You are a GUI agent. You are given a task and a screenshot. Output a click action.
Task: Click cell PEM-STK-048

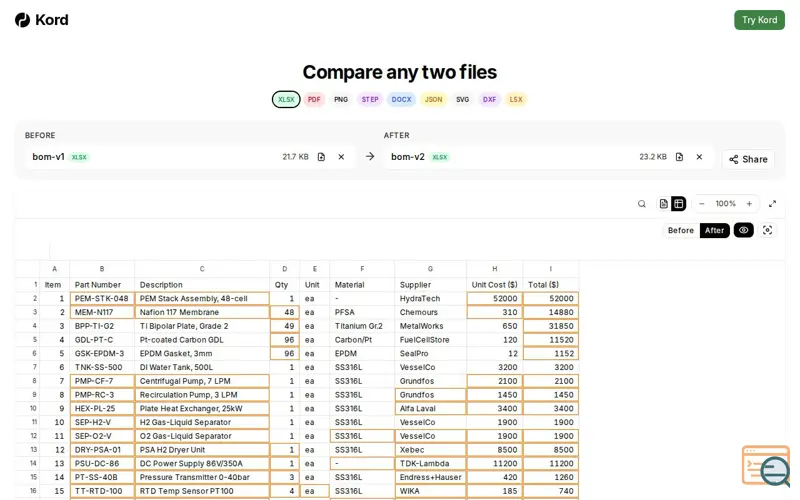(x=102, y=298)
